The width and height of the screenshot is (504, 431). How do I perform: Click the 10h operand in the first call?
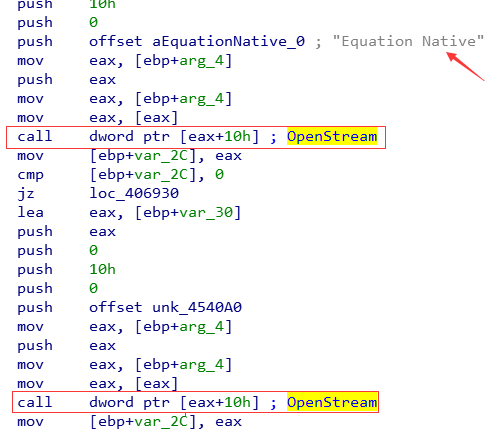tap(237, 136)
